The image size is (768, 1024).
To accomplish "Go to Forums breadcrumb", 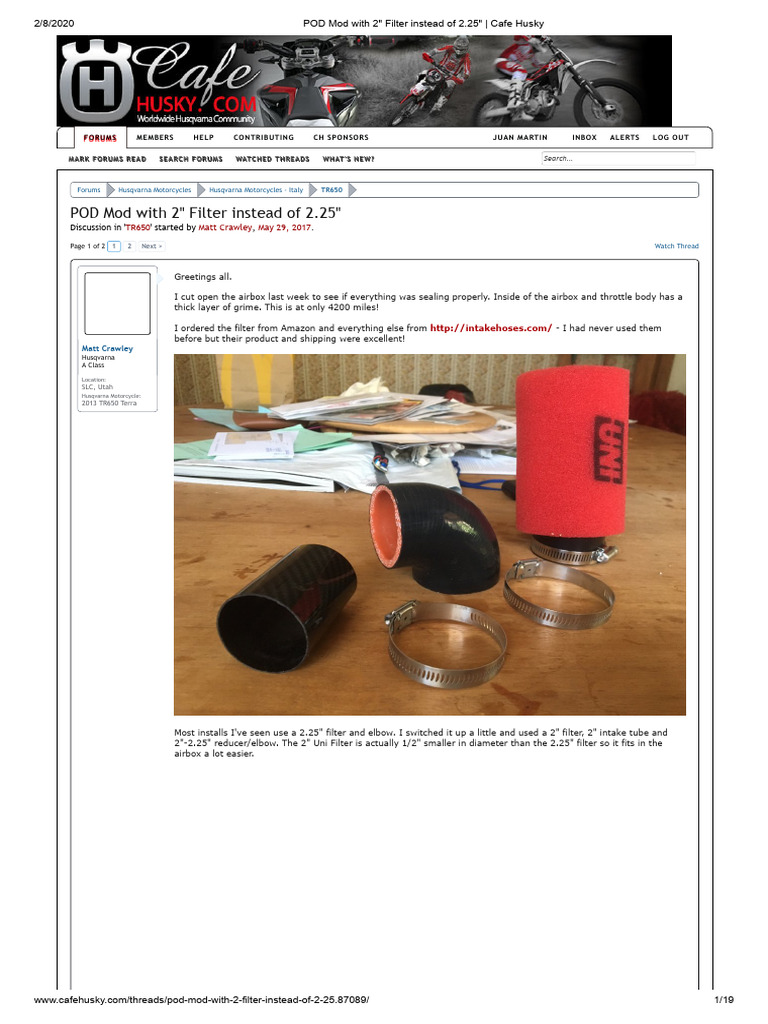I will click(89, 190).
